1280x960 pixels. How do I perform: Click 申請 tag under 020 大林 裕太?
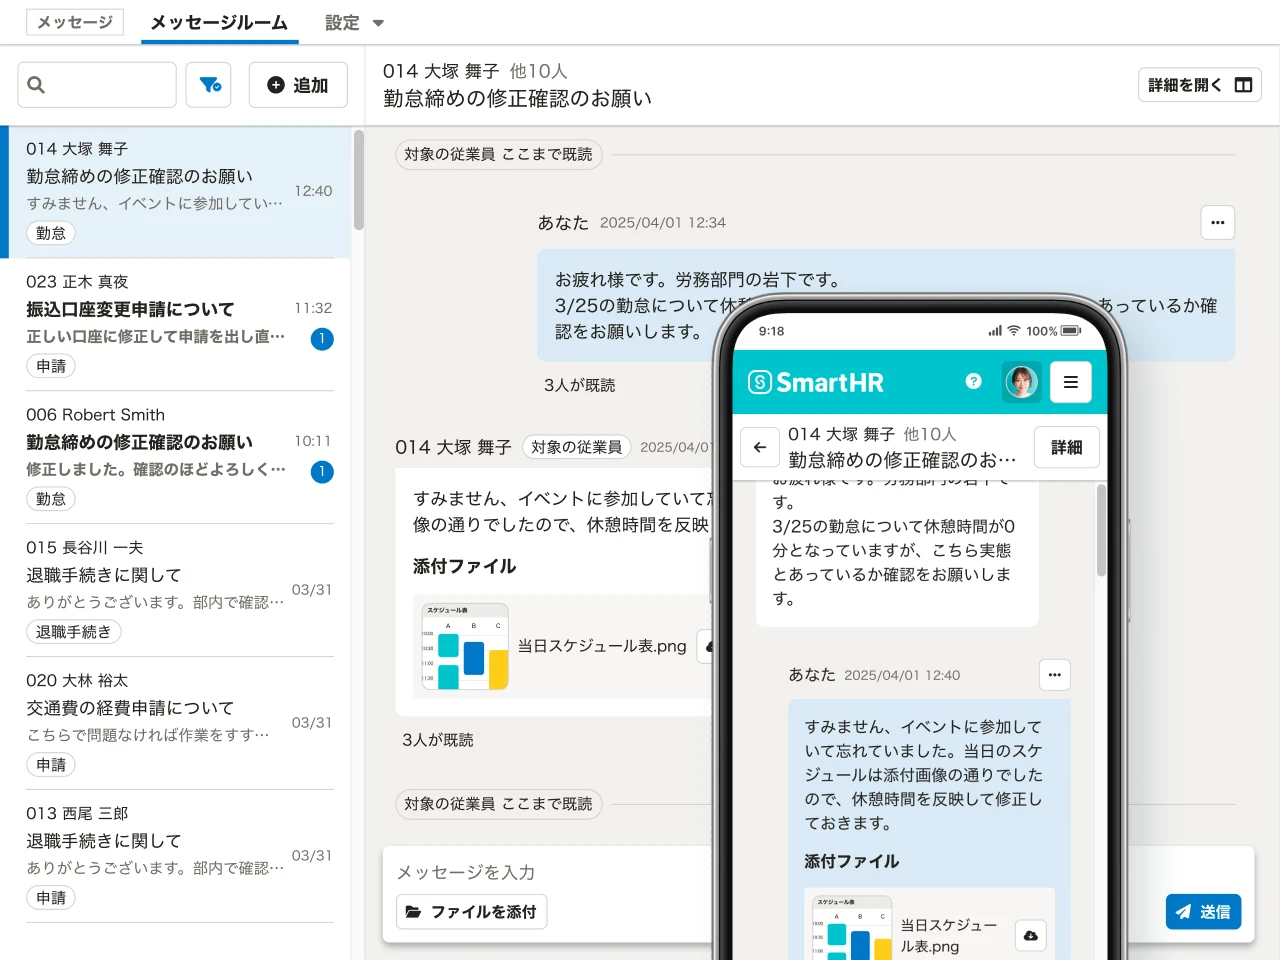[51, 765]
